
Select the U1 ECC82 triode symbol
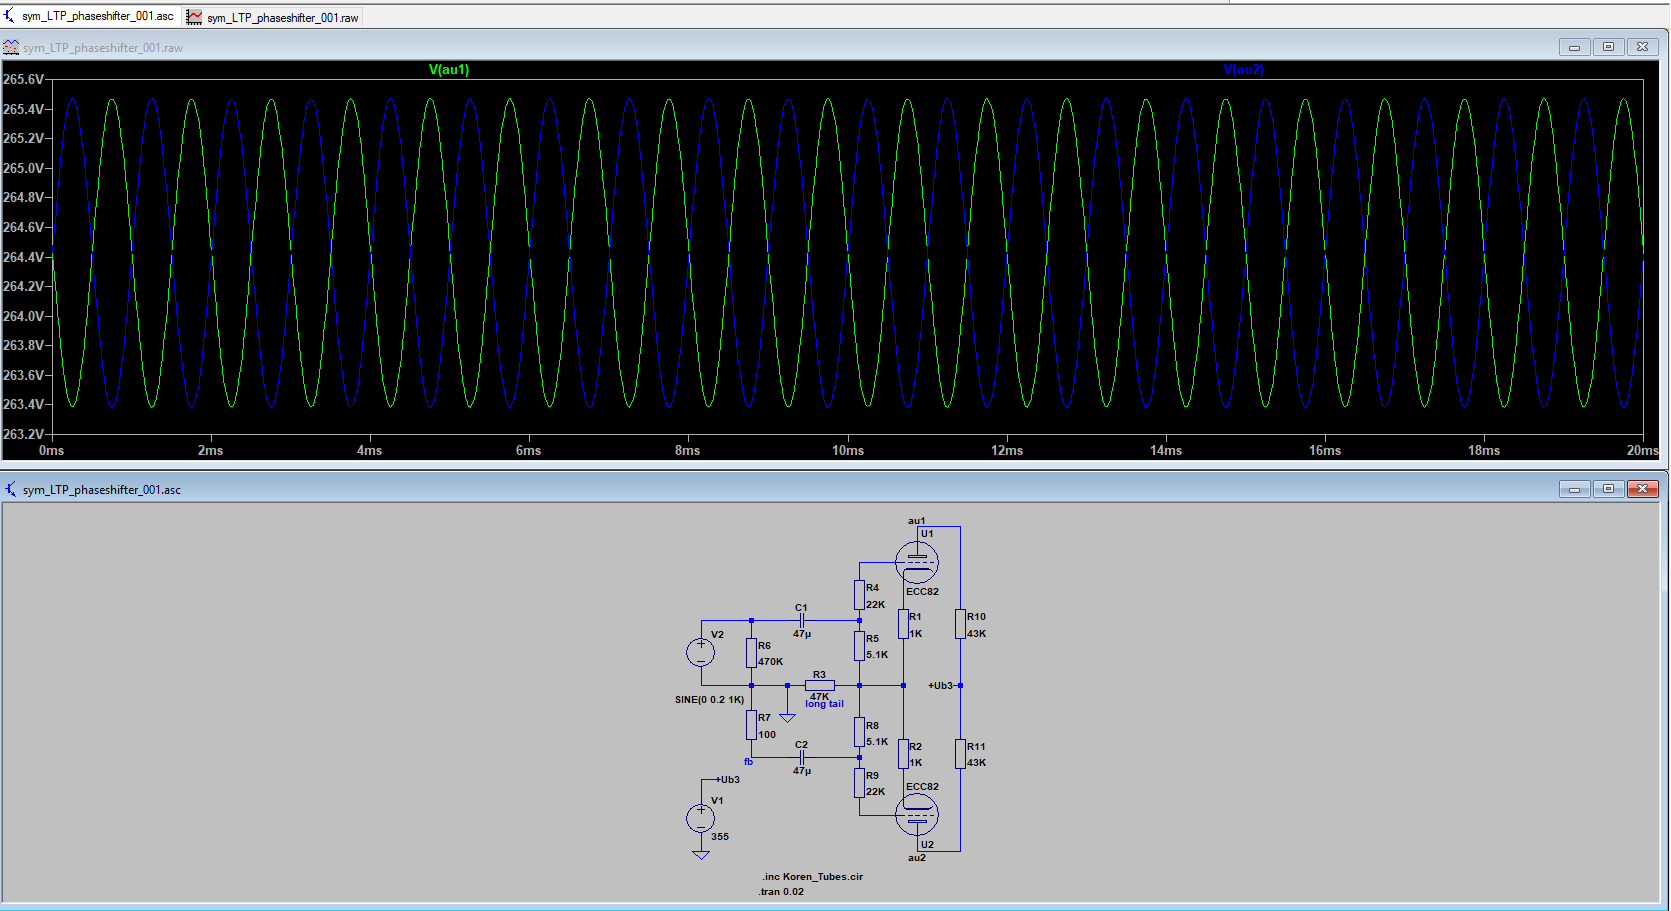917,563
